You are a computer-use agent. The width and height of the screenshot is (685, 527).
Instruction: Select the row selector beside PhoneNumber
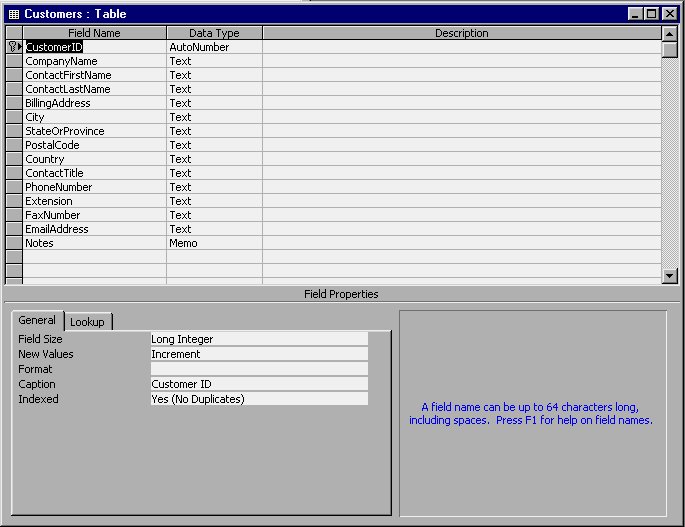(x=14, y=187)
